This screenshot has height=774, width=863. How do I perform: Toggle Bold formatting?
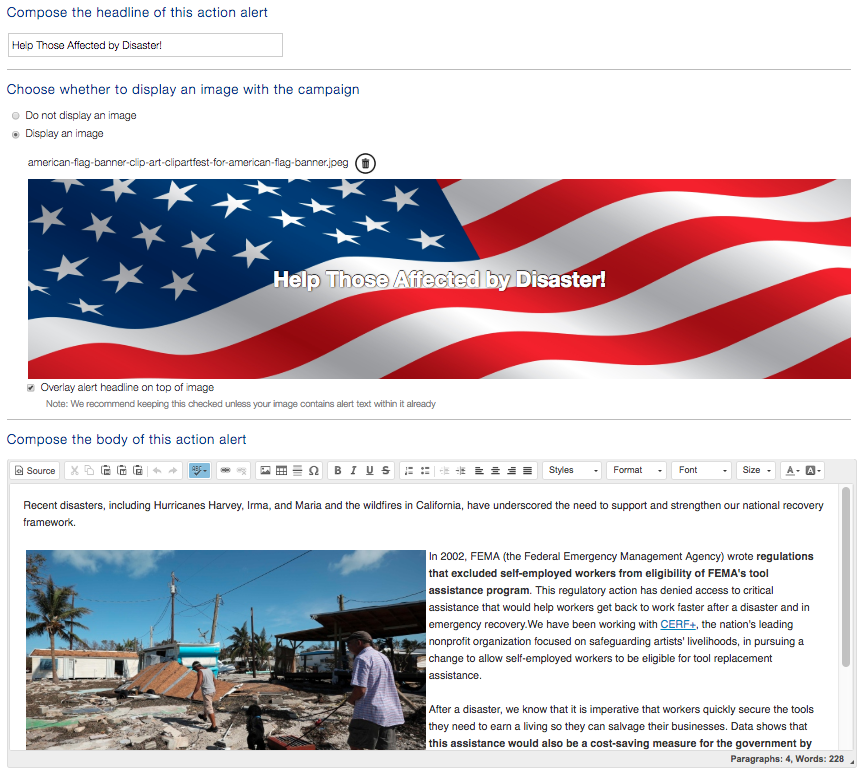[338, 471]
